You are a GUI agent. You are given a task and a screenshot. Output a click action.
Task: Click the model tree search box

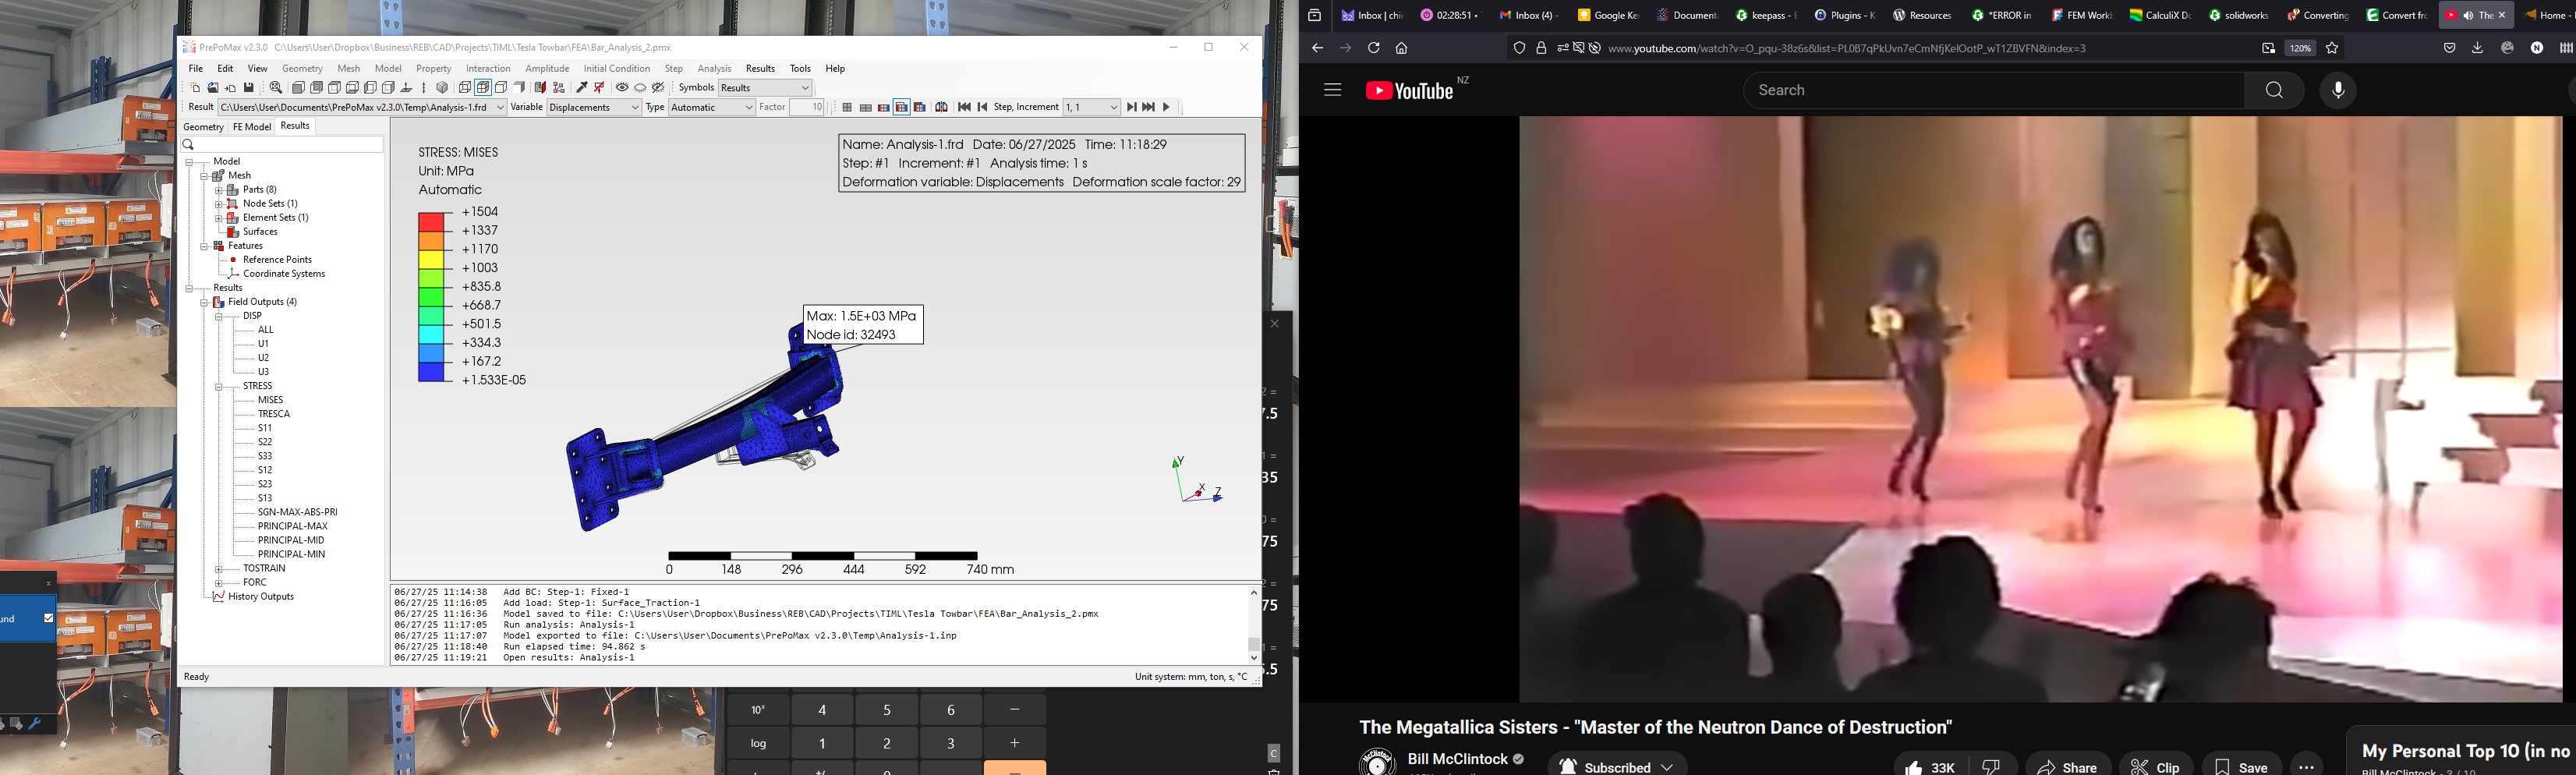282,144
